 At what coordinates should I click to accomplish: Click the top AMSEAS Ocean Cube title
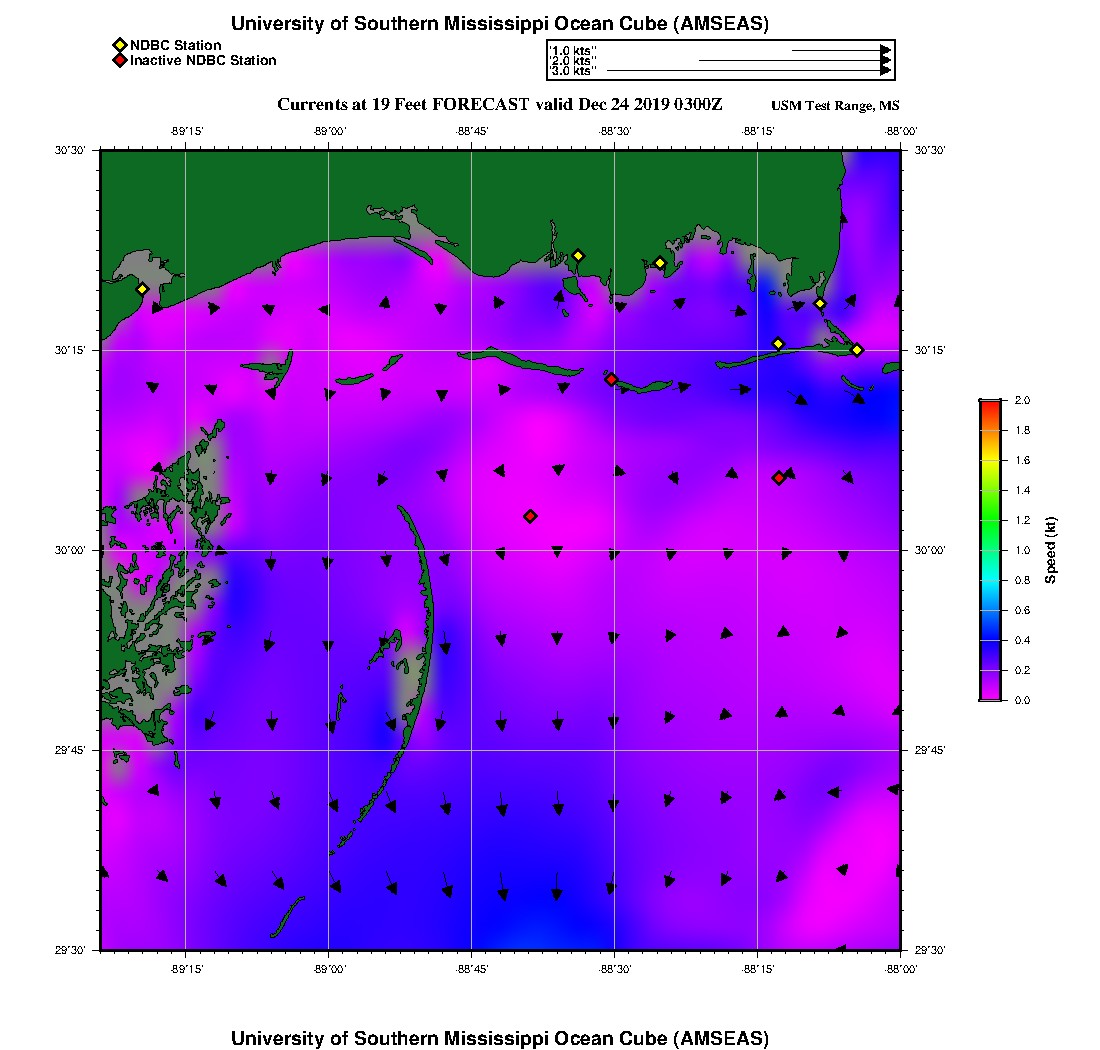(500, 24)
